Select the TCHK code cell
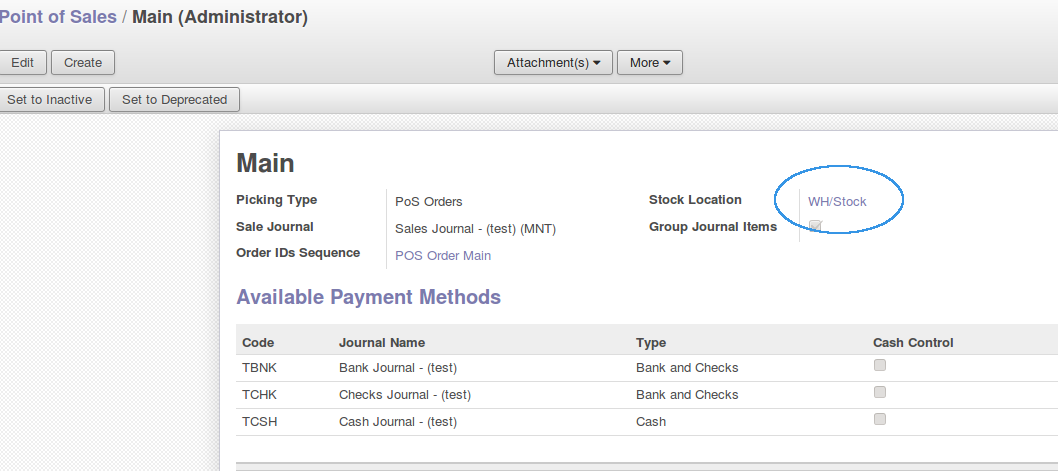This screenshot has height=471, width=1058. 260,395
